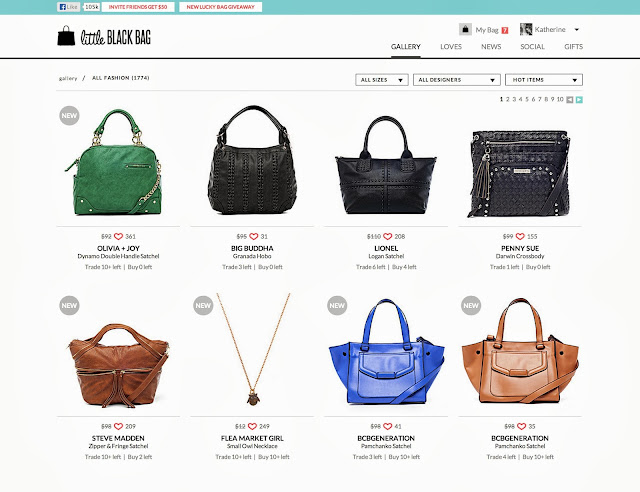Click the red My Bag count badge
Screen dimensions: 640x492
coord(505,30)
